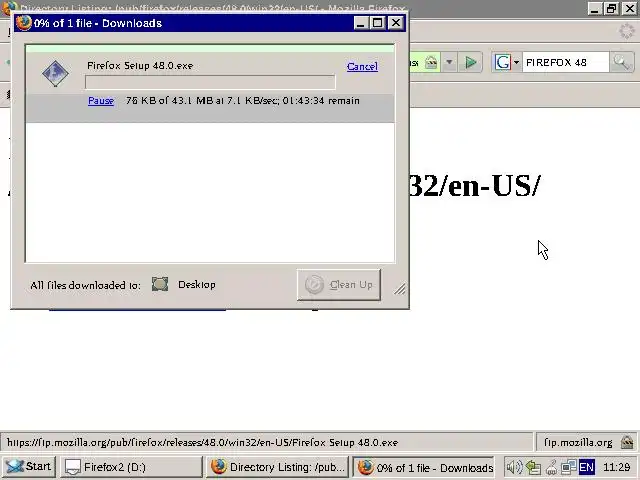Pause the Firefox Setup download
This screenshot has height=480, width=640.
tap(101, 100)
